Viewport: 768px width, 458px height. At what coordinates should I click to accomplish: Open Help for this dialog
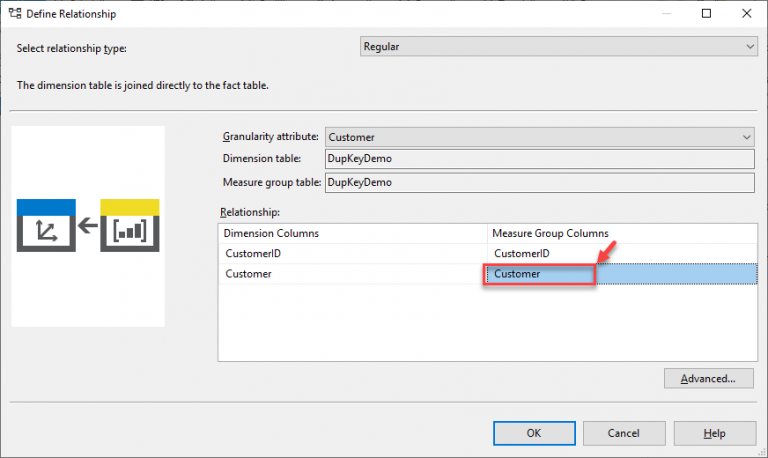pyautogui.click(x=714, y=433)
